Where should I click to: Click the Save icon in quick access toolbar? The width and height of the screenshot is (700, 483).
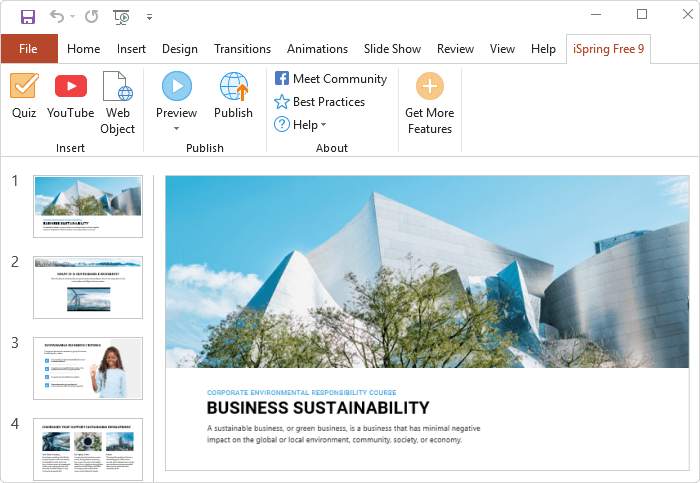click(x=28, y=17)
